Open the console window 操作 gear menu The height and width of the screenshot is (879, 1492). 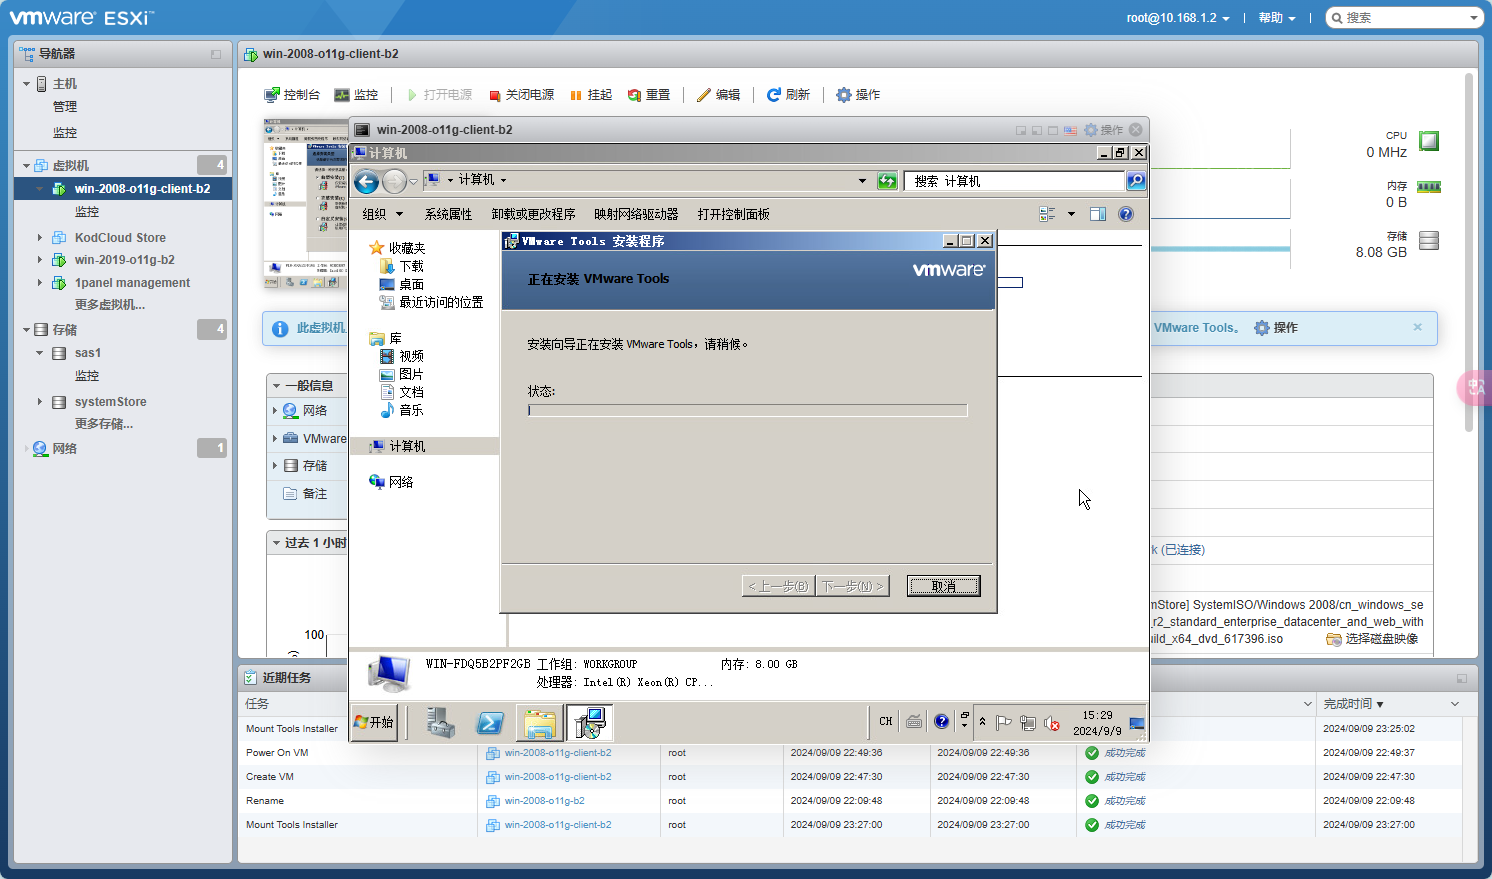pos(1104,130)
